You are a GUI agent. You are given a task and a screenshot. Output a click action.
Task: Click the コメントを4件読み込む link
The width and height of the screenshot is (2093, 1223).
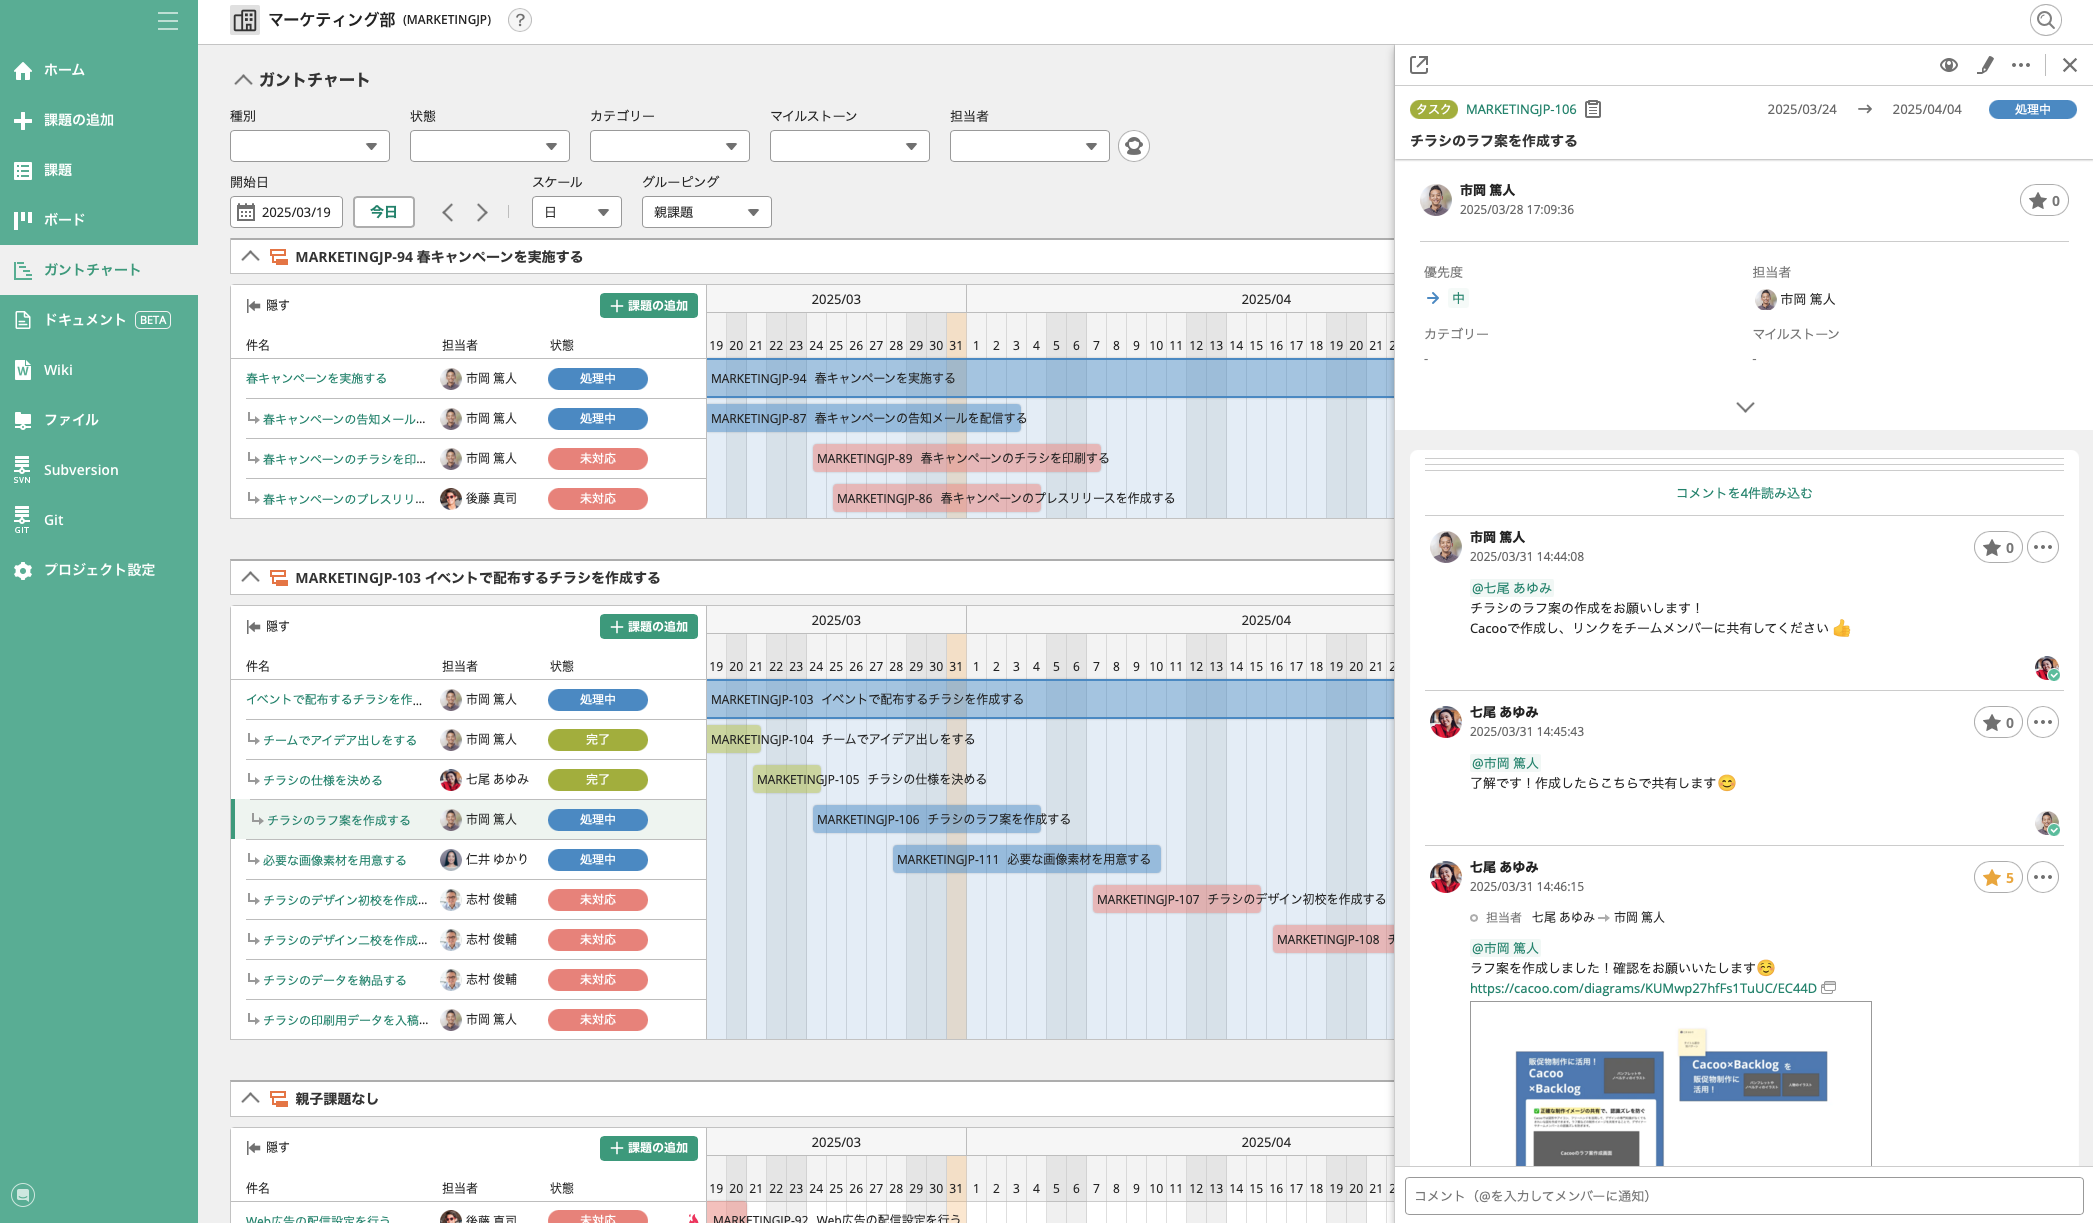1743,493
